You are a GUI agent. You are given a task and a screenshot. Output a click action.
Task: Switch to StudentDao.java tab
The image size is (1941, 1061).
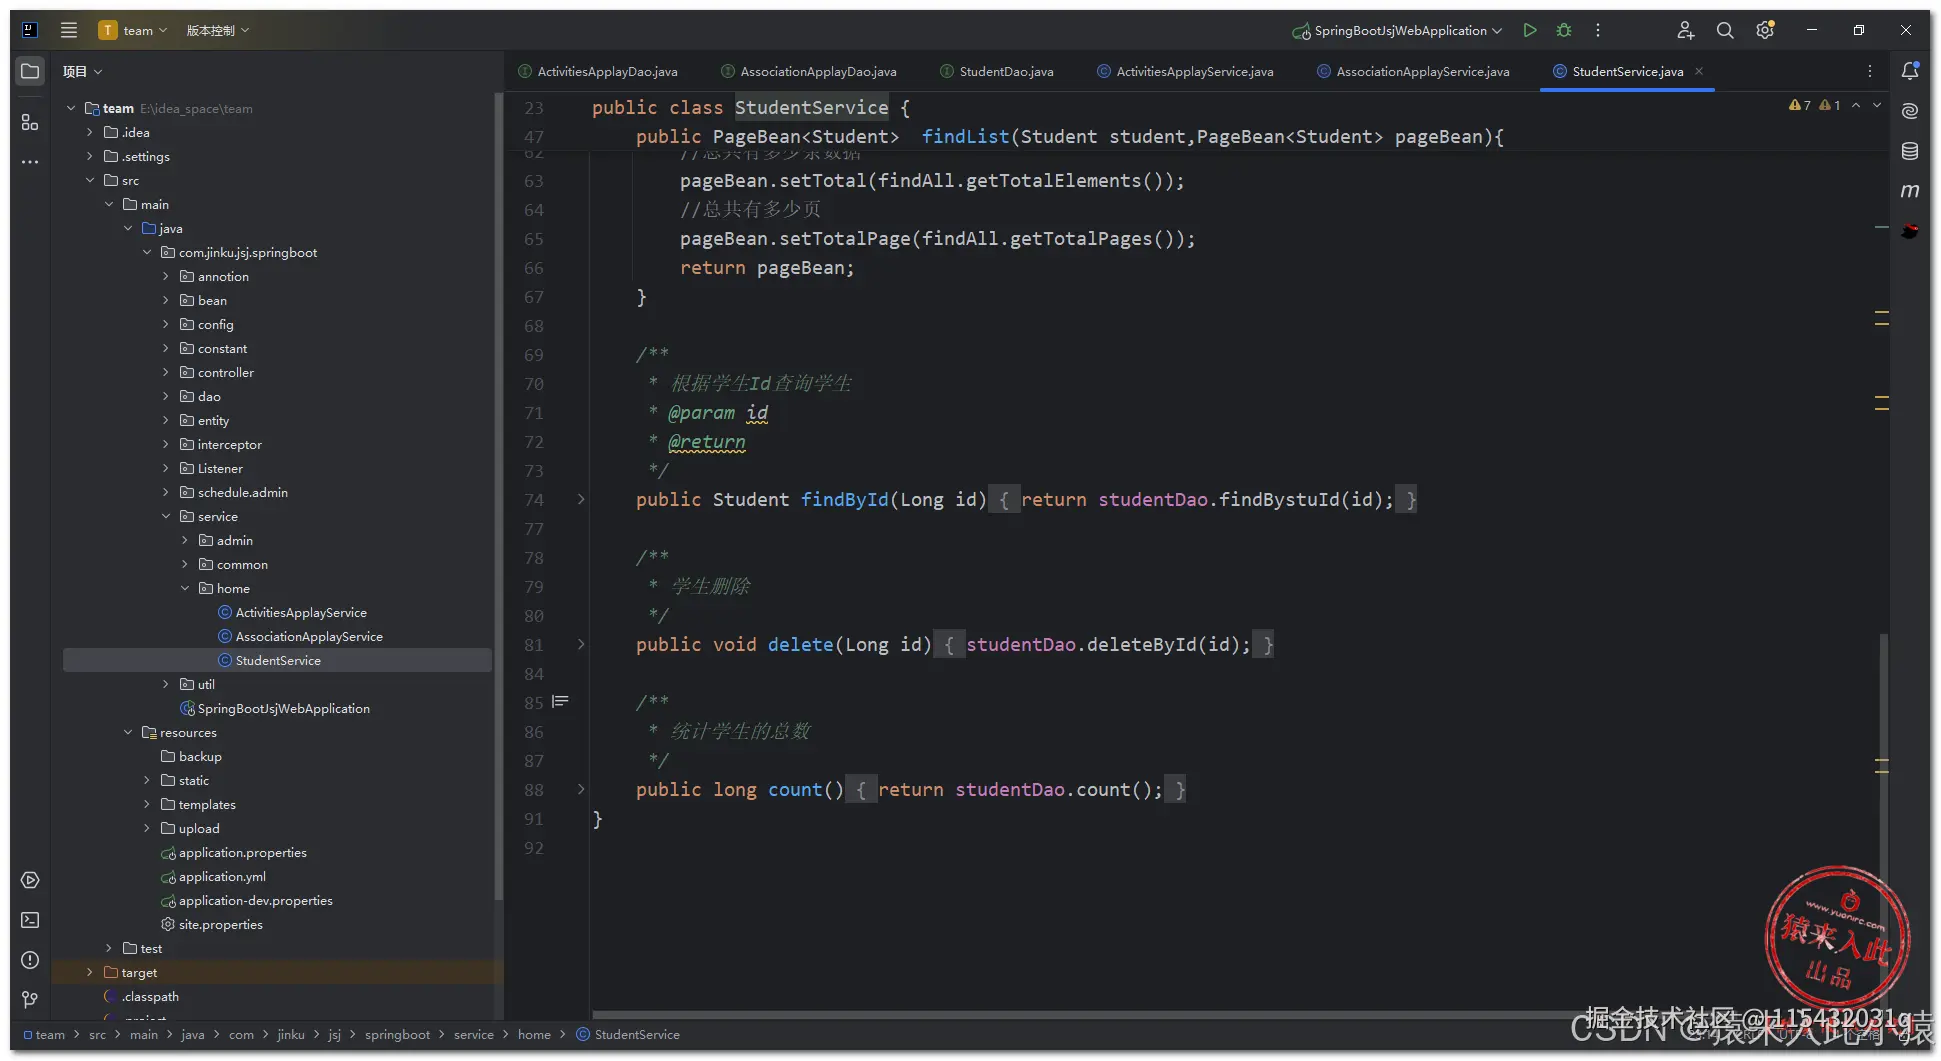[x=996, y=71]
